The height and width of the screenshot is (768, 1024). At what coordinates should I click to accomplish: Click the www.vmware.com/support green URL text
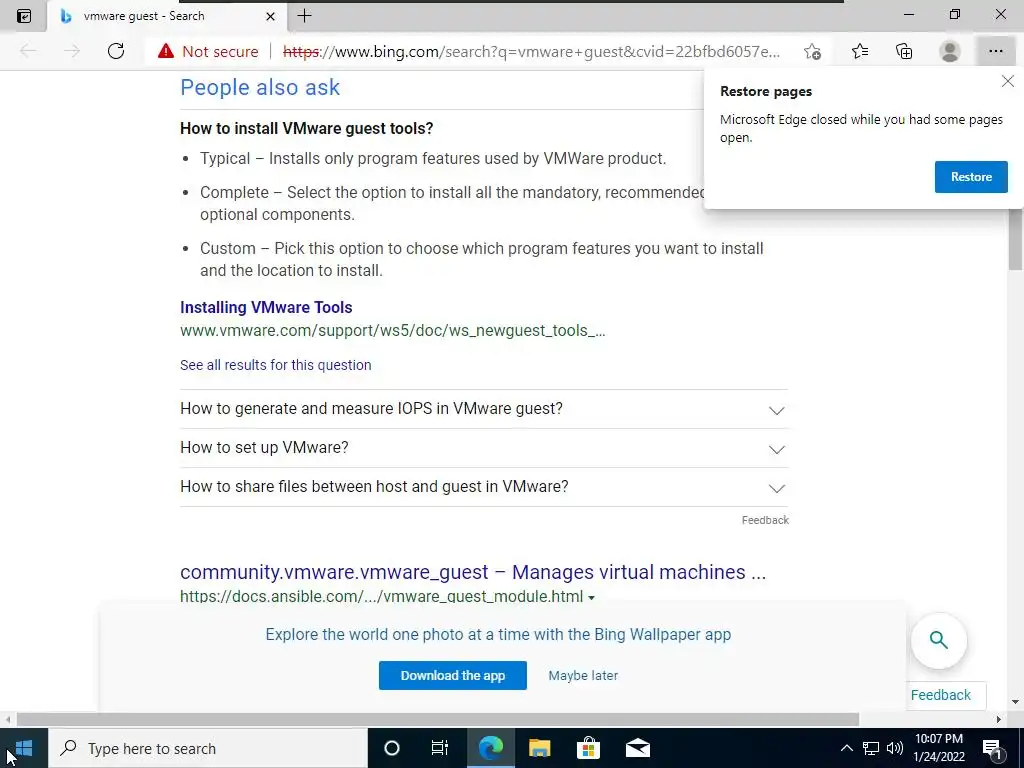click(392, 330)
